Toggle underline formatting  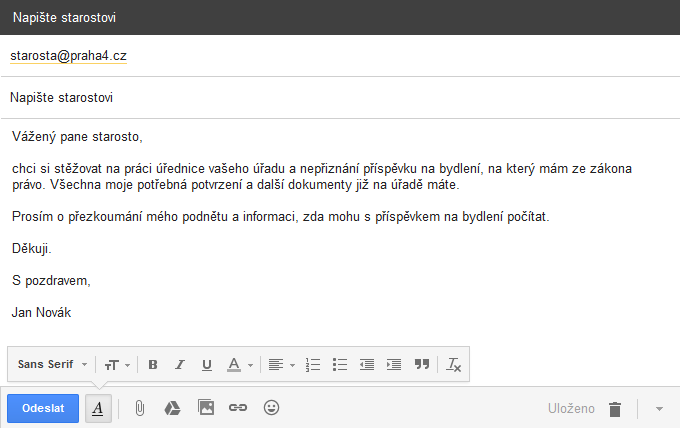pyautogui.click(x=207, y=365)
